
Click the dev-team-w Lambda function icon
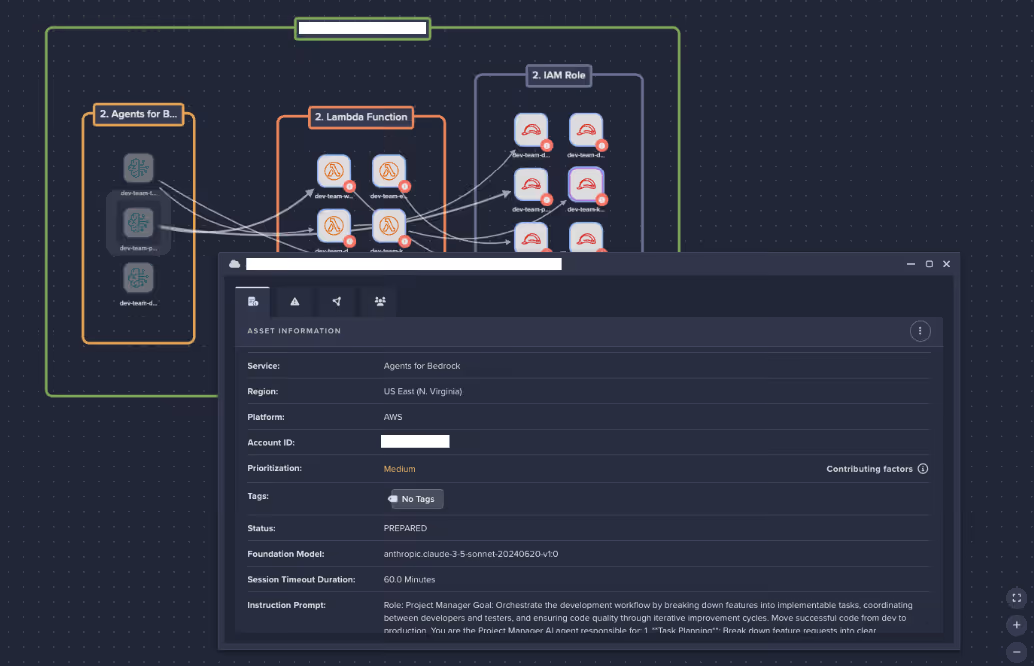[335, 171]
